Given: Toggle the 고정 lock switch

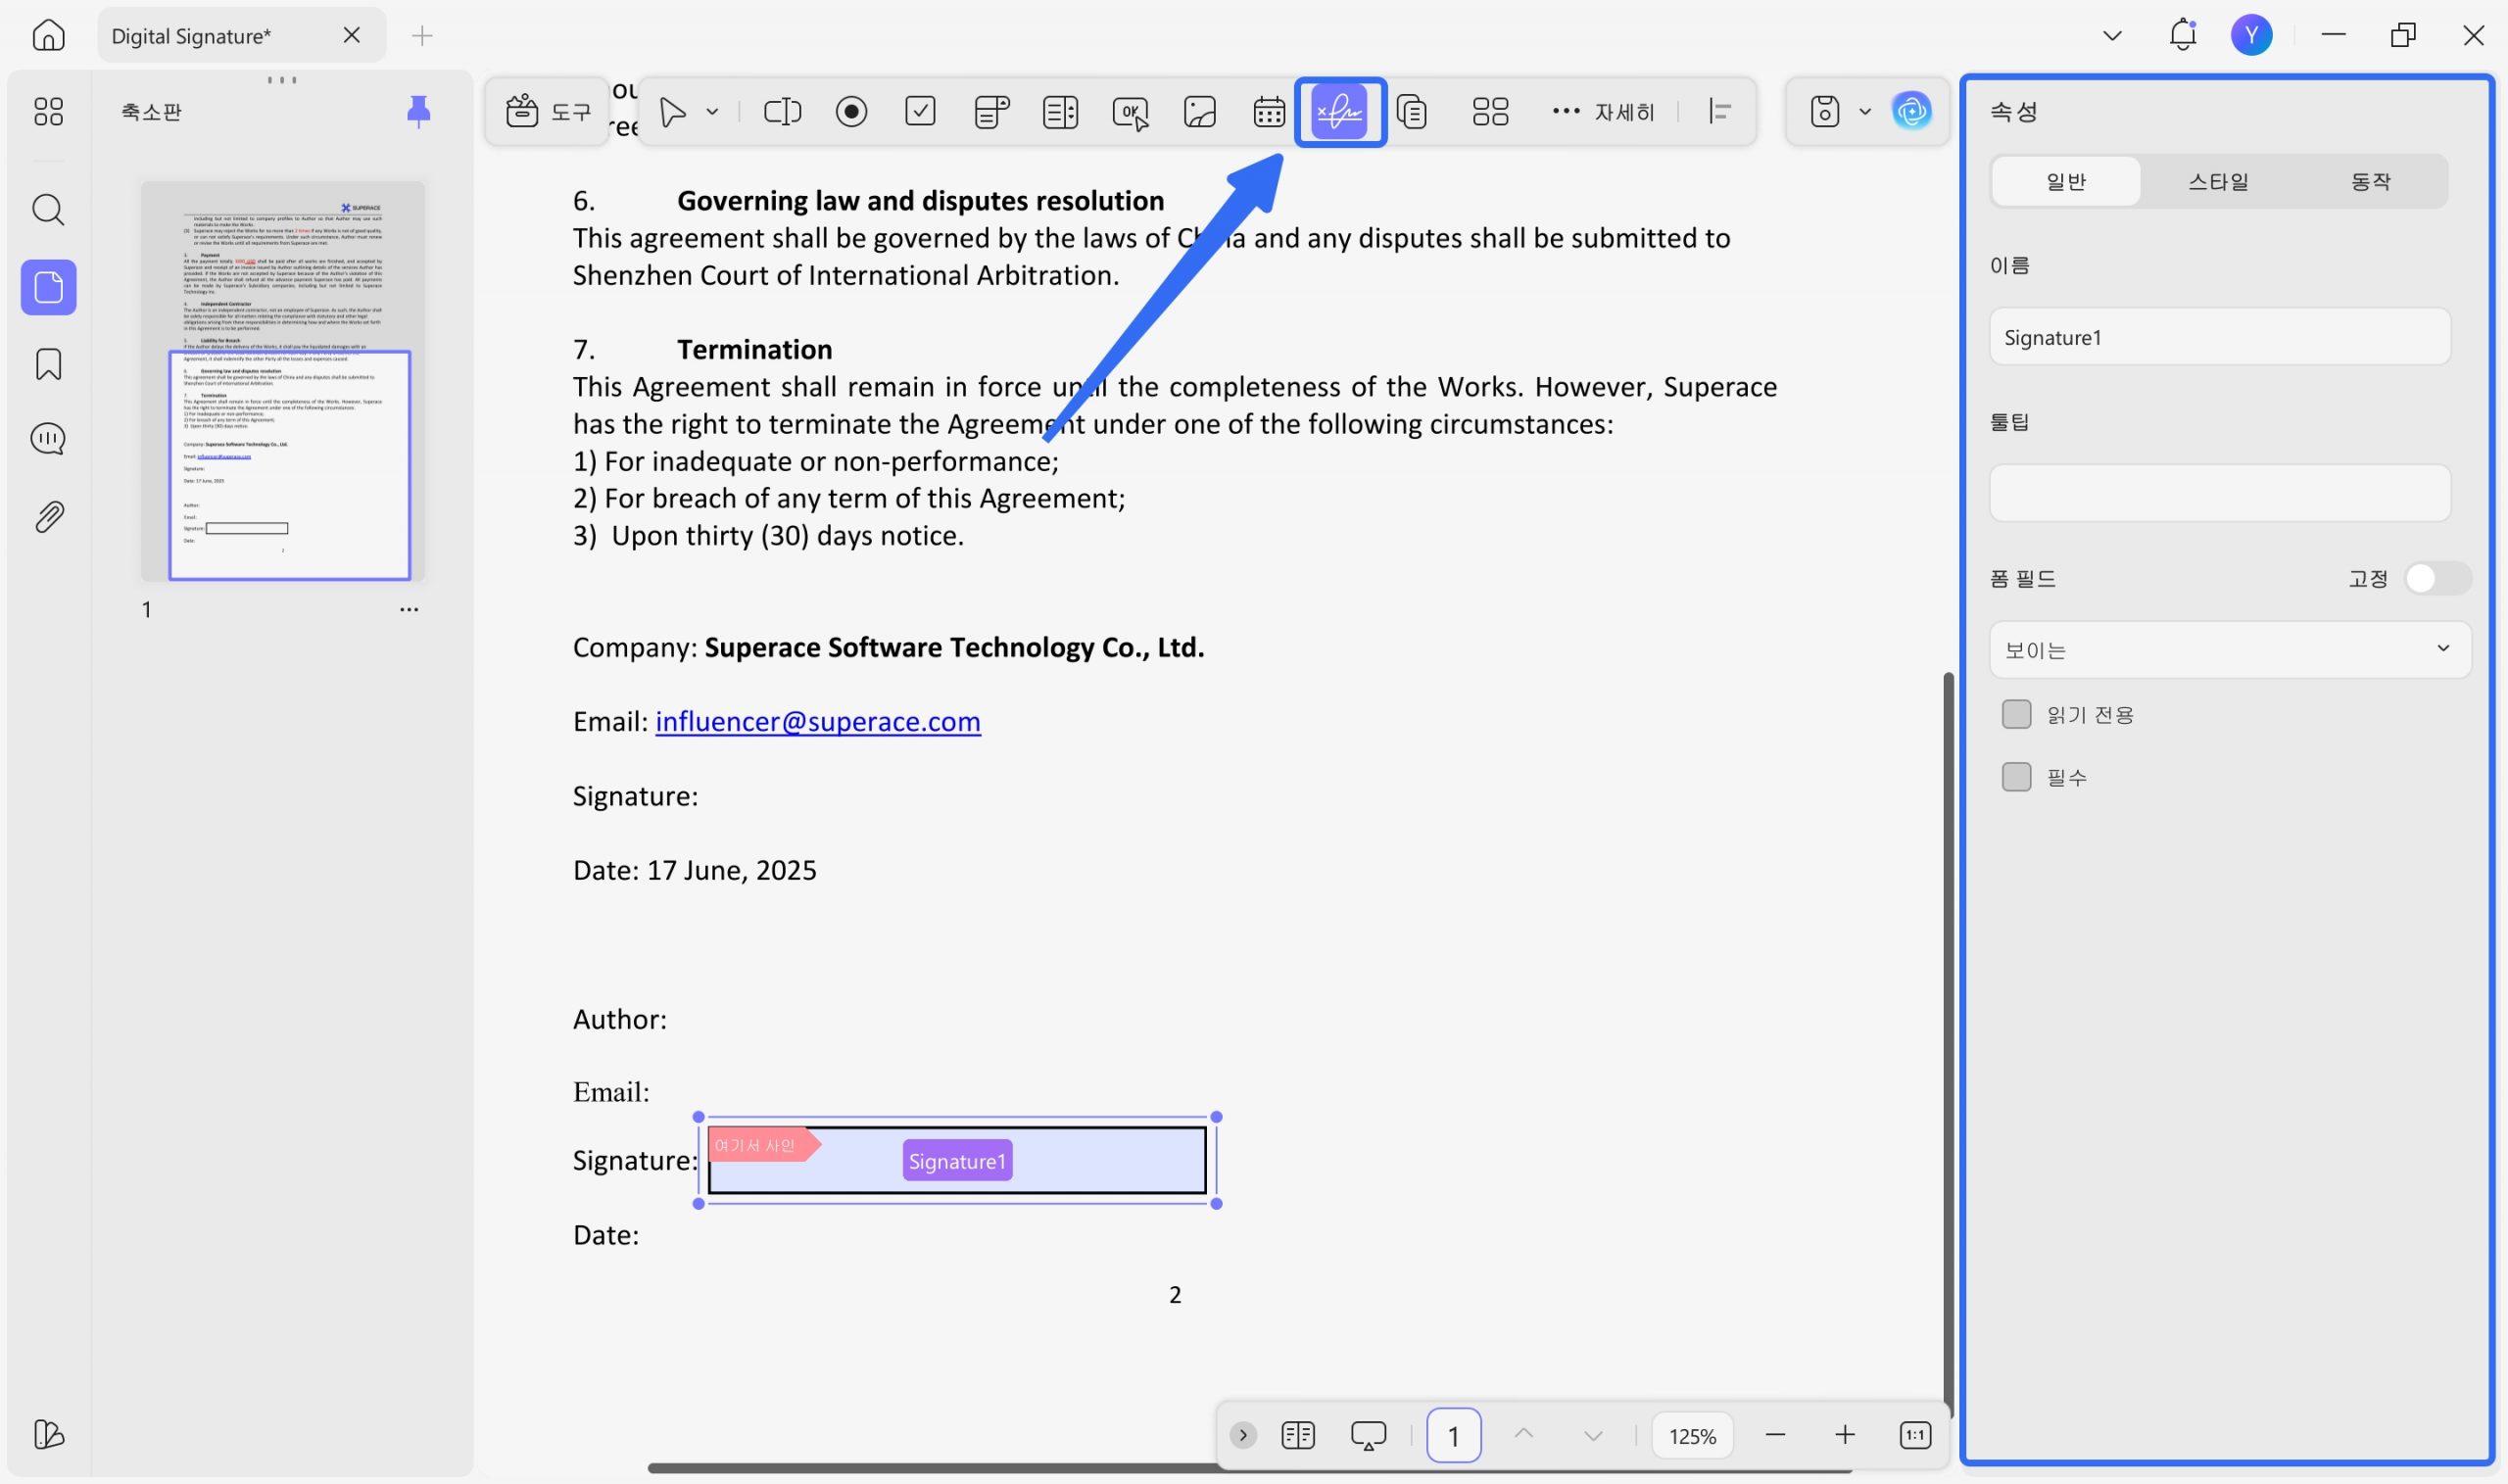Looking at the screenshot, I should 2437,578.
